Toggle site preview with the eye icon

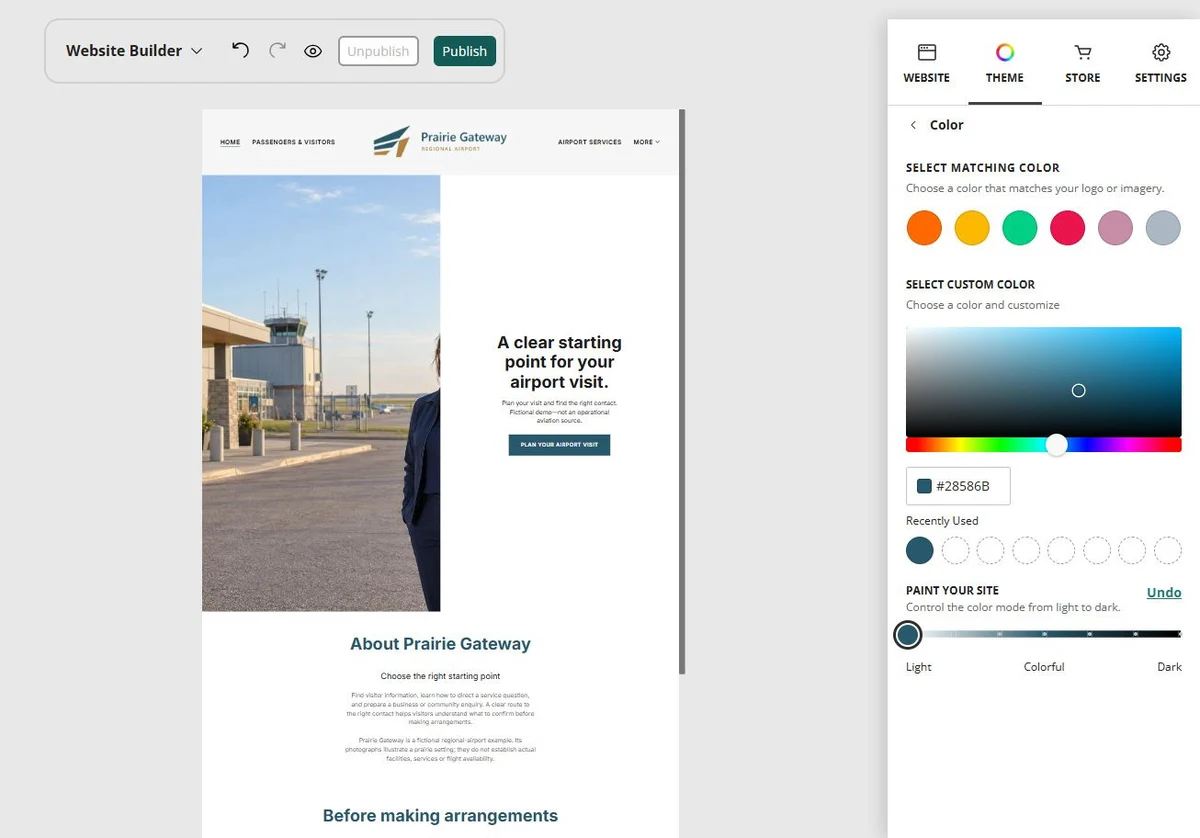pos(313,51)
